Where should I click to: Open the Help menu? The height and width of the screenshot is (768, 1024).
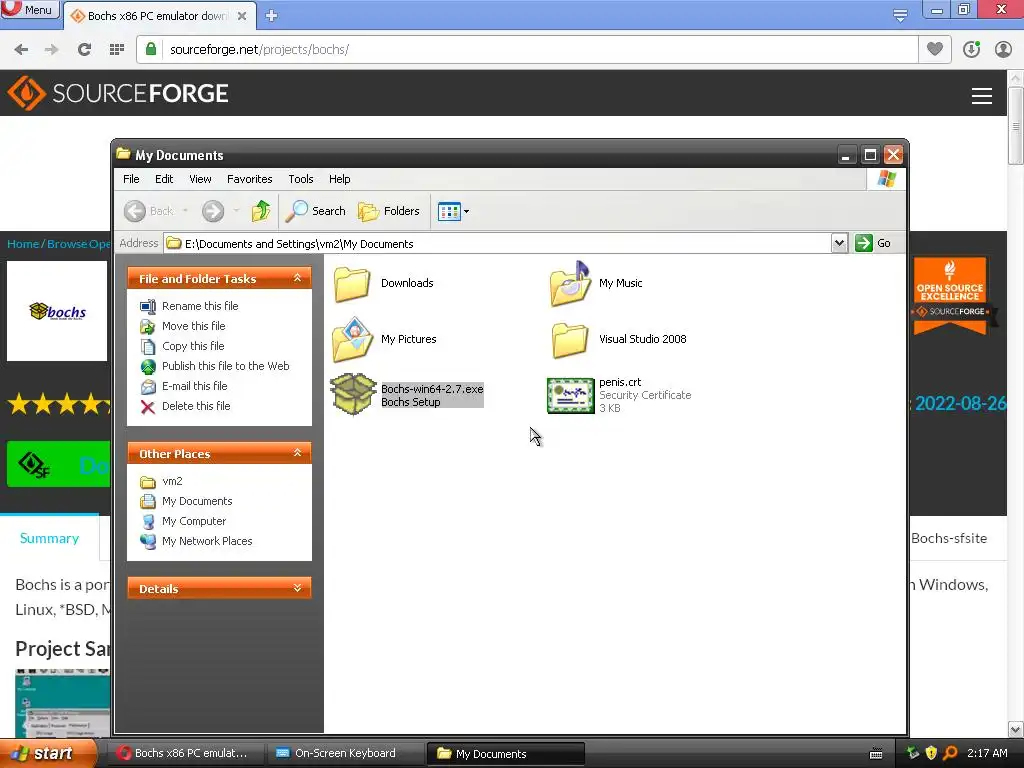339,179
